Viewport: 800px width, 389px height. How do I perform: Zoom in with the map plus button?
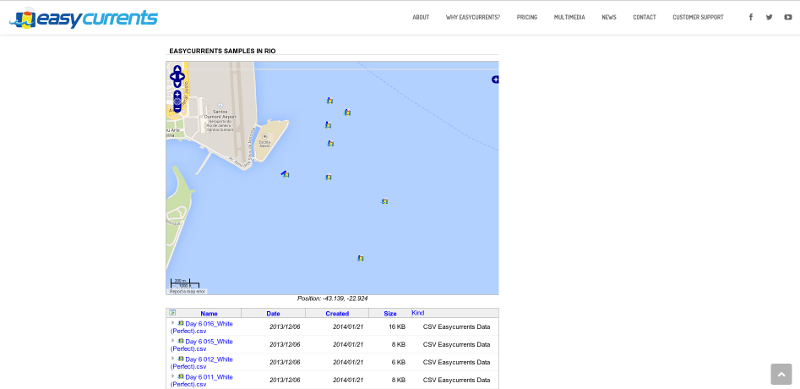coord(177,94)
